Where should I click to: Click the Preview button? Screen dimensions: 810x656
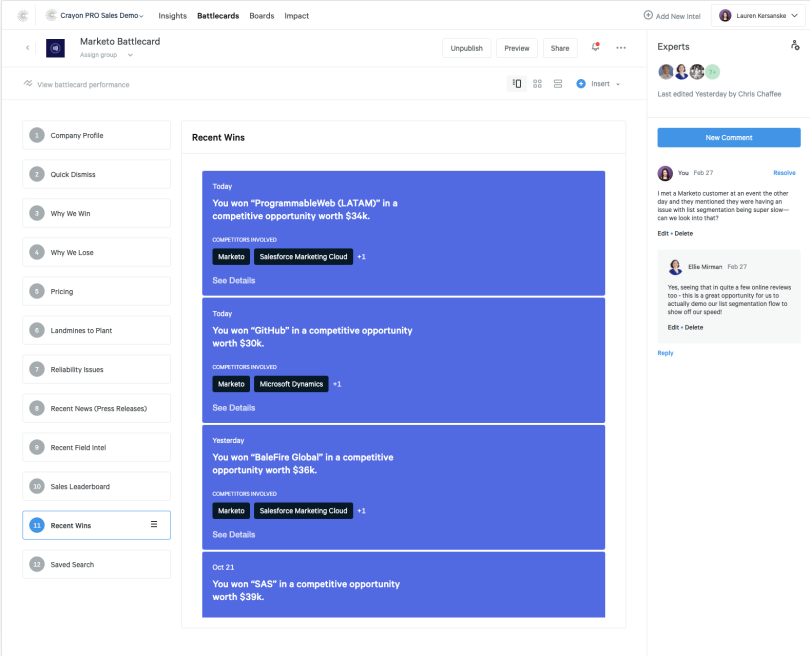(x=517, y=48)
